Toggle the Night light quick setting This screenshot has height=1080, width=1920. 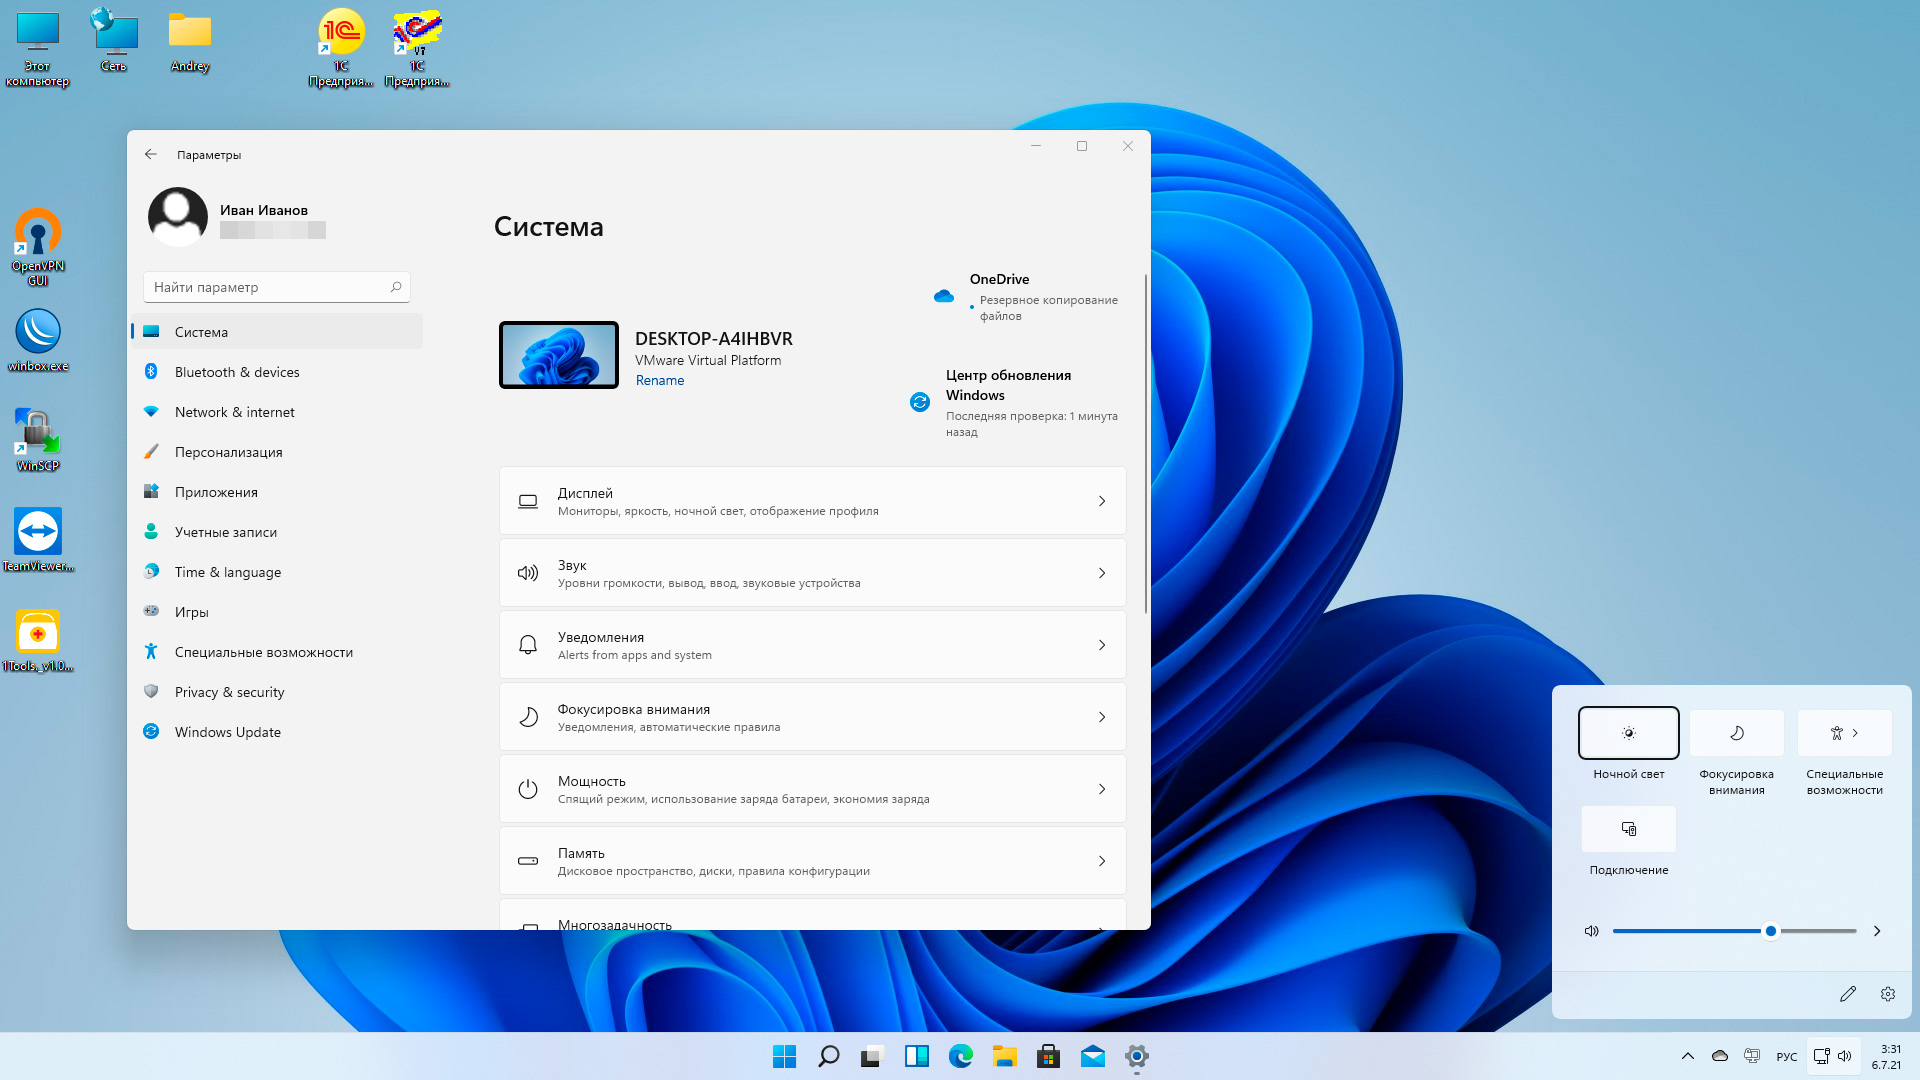(1628, 733)
